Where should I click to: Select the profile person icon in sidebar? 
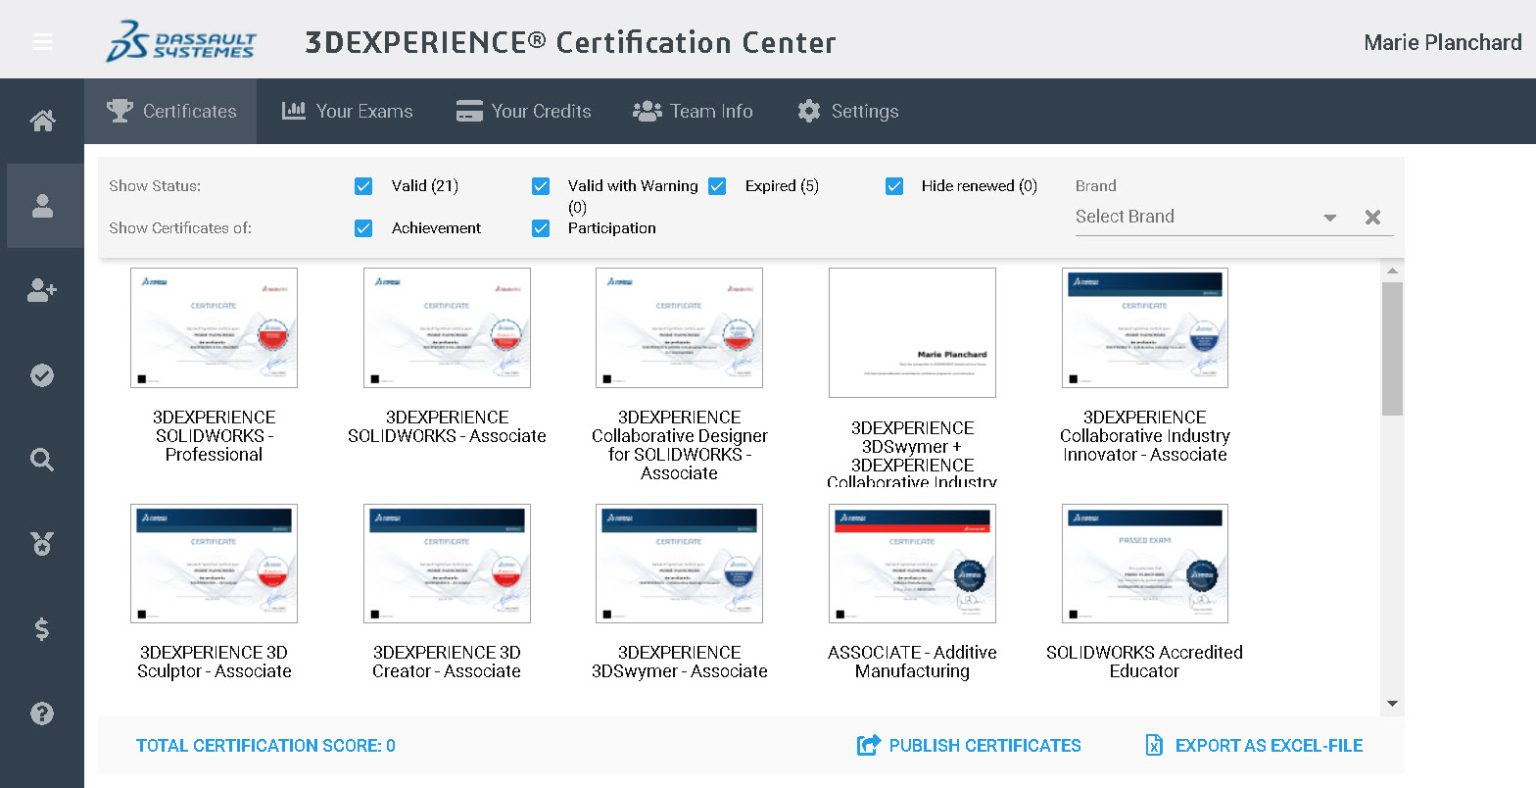coord(41,205)
